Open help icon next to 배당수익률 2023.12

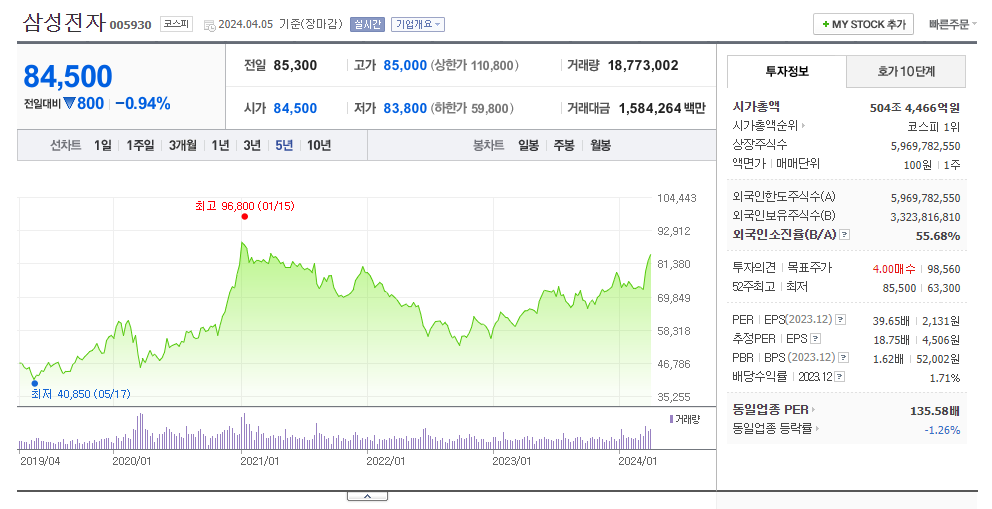click(x=840, y=376)
